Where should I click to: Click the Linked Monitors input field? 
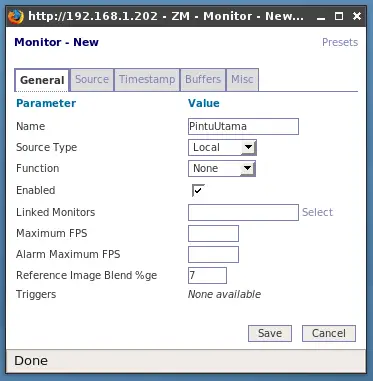click(243, 212)
